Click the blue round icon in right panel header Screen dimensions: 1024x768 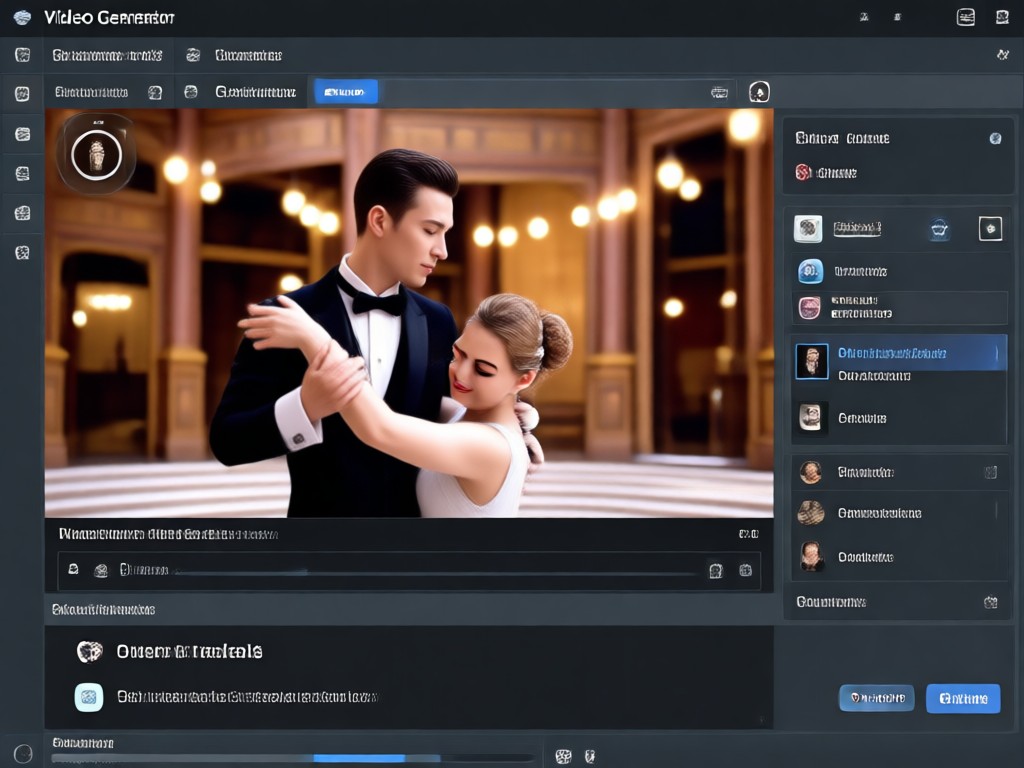coord(995,138)
